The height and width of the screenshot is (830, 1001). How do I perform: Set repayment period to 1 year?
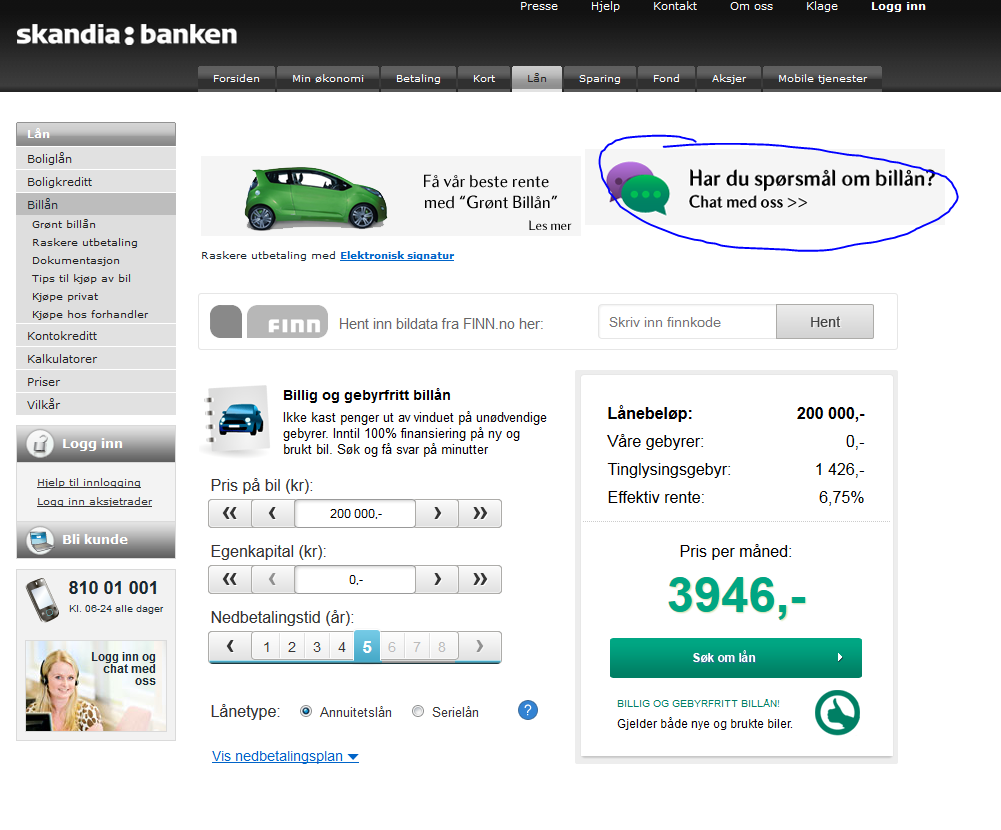(267, 647)
